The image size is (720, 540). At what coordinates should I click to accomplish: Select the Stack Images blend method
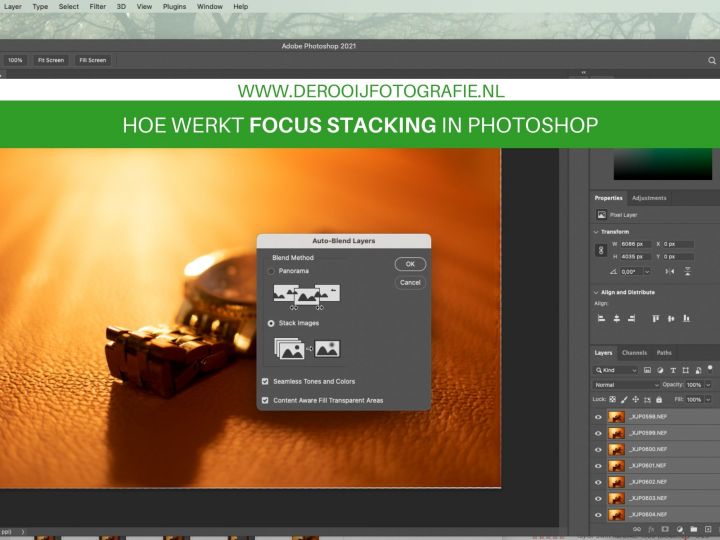[271, 323]
